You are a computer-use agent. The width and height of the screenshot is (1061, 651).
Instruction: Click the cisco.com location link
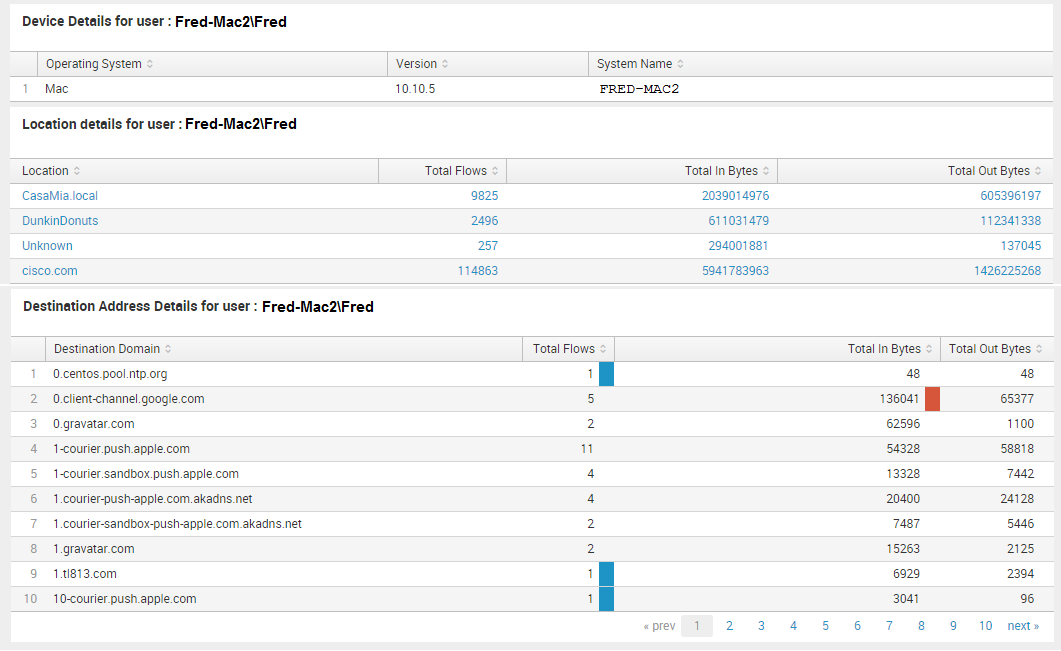coord(49,271)
